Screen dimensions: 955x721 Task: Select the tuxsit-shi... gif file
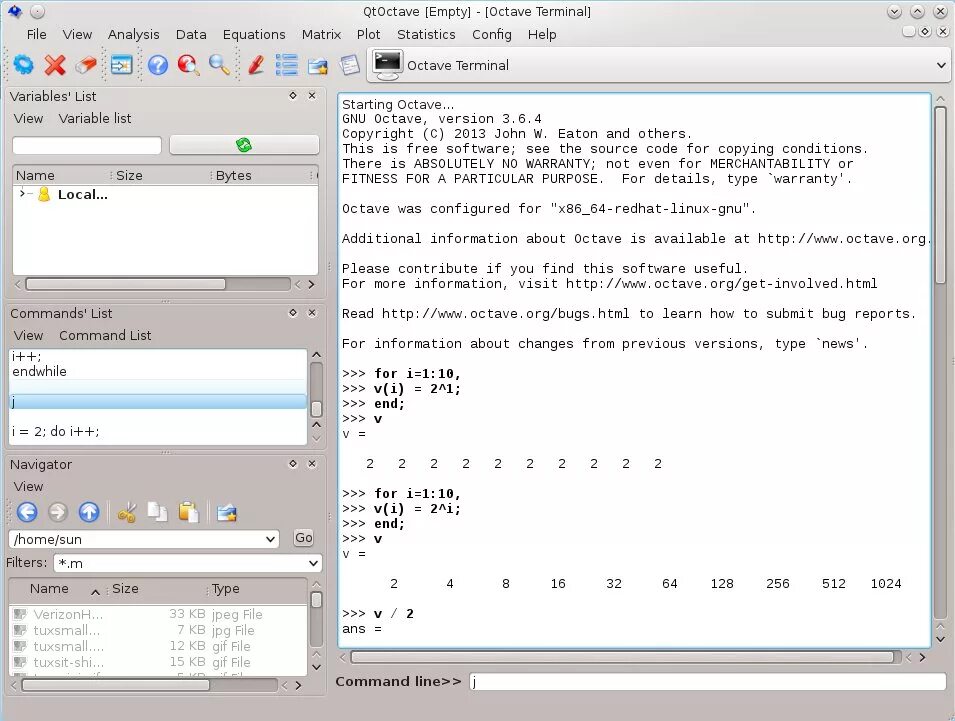click(x=158, y=662)
